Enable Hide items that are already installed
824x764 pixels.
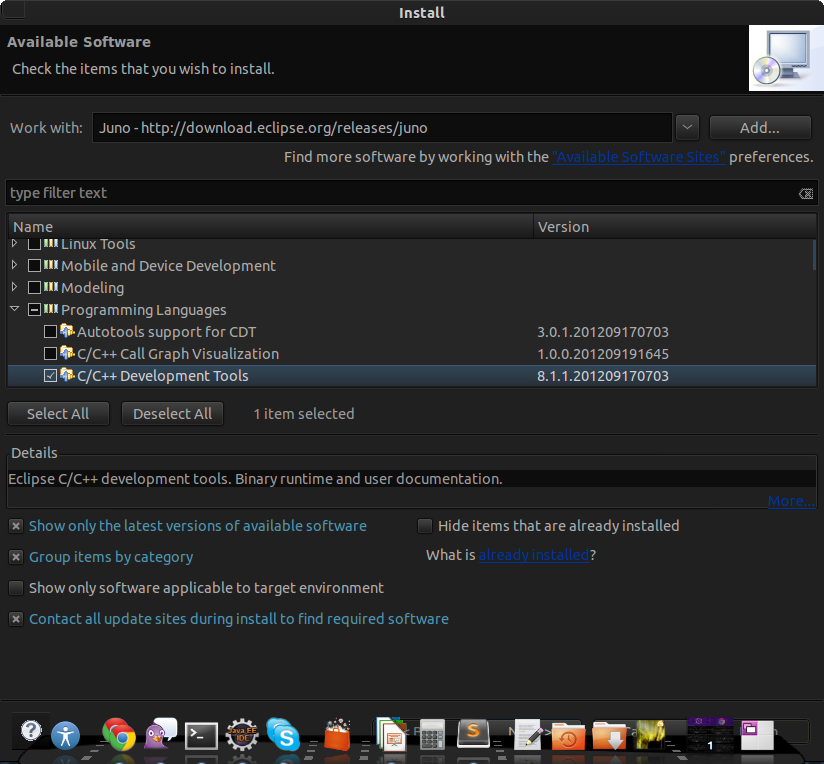pyautogui.click(x=424, y=526)
